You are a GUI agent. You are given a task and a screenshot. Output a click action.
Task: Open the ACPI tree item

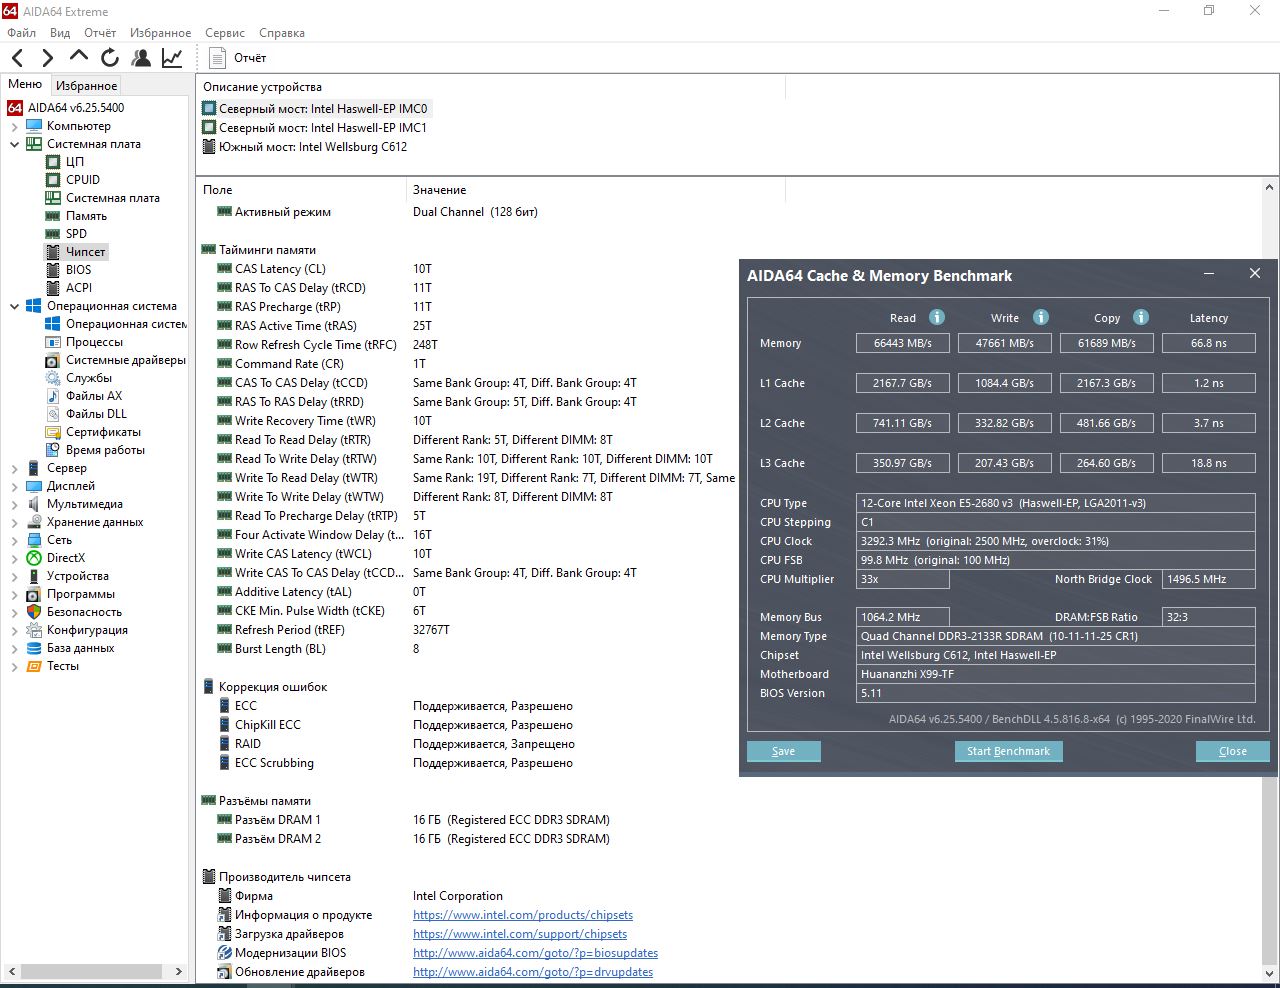79,288
